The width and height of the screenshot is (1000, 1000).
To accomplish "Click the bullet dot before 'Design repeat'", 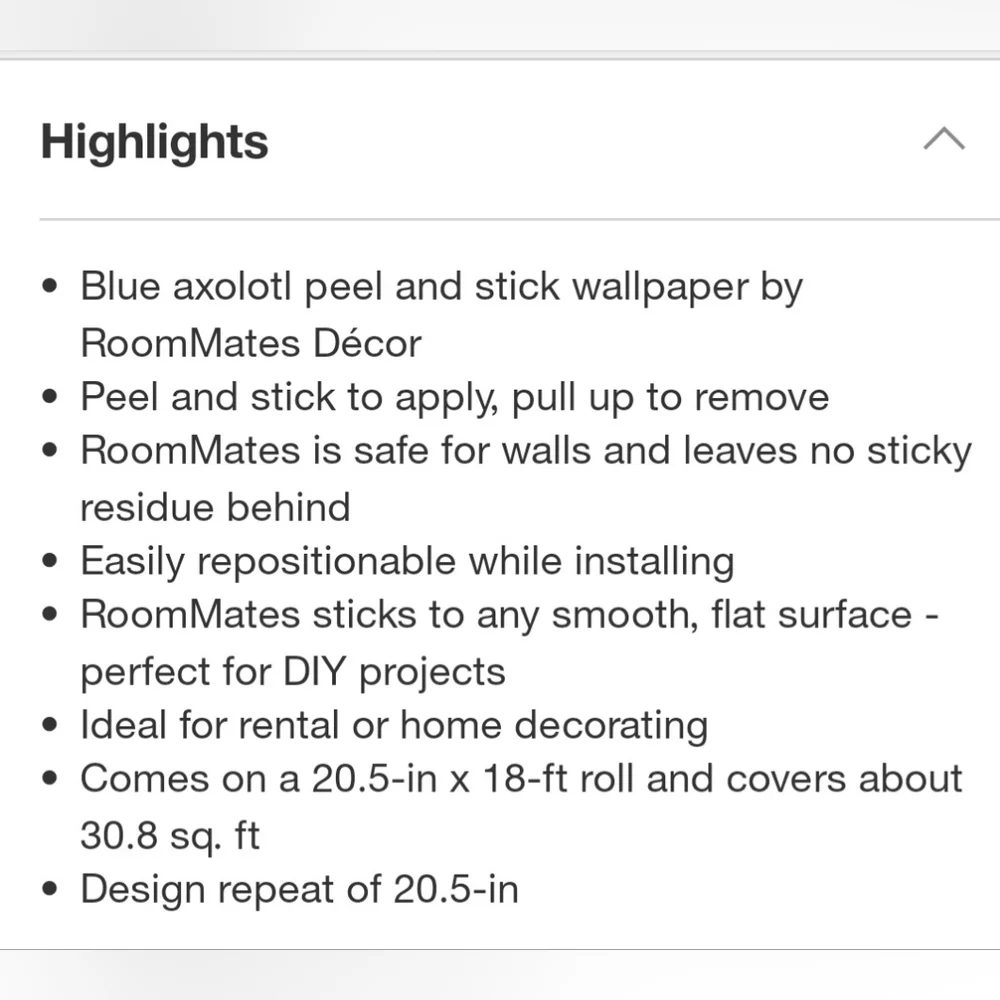I will (x=50, y=888).
